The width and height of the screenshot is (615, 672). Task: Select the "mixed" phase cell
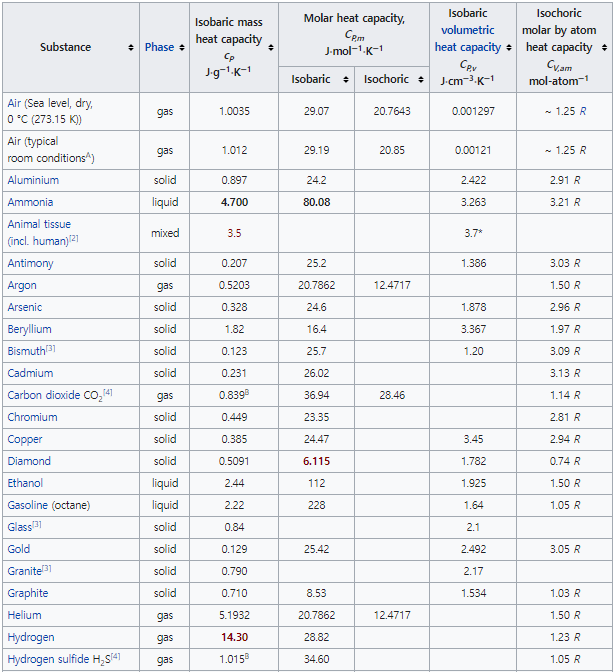pos(165,233)
